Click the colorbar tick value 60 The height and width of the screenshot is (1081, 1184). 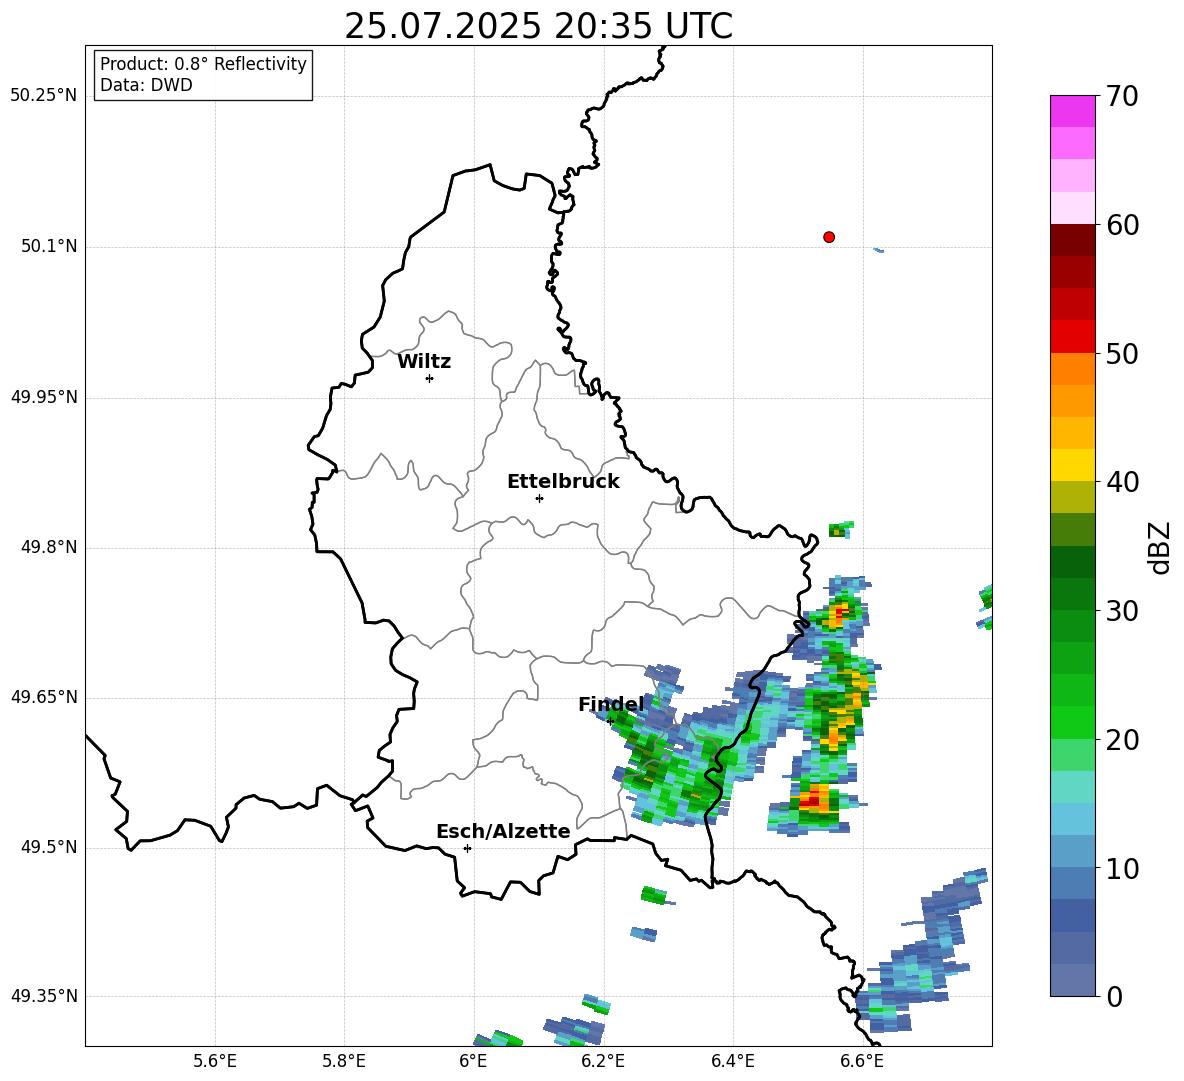click(1122, 225)
